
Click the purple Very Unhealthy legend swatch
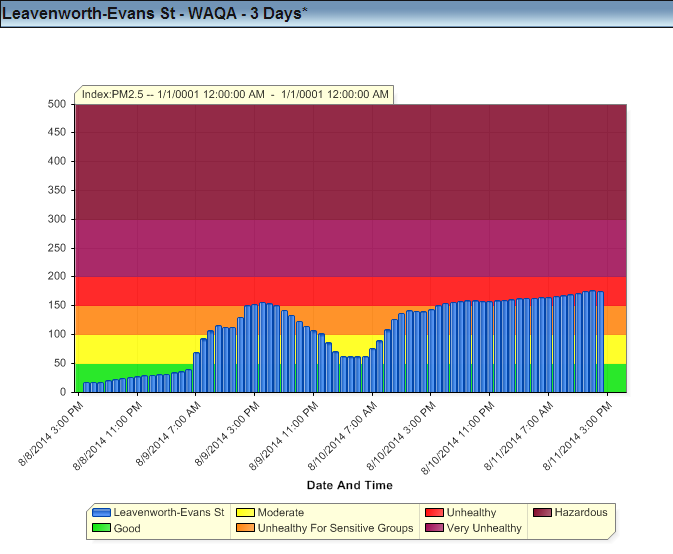(x=434, y=528)
